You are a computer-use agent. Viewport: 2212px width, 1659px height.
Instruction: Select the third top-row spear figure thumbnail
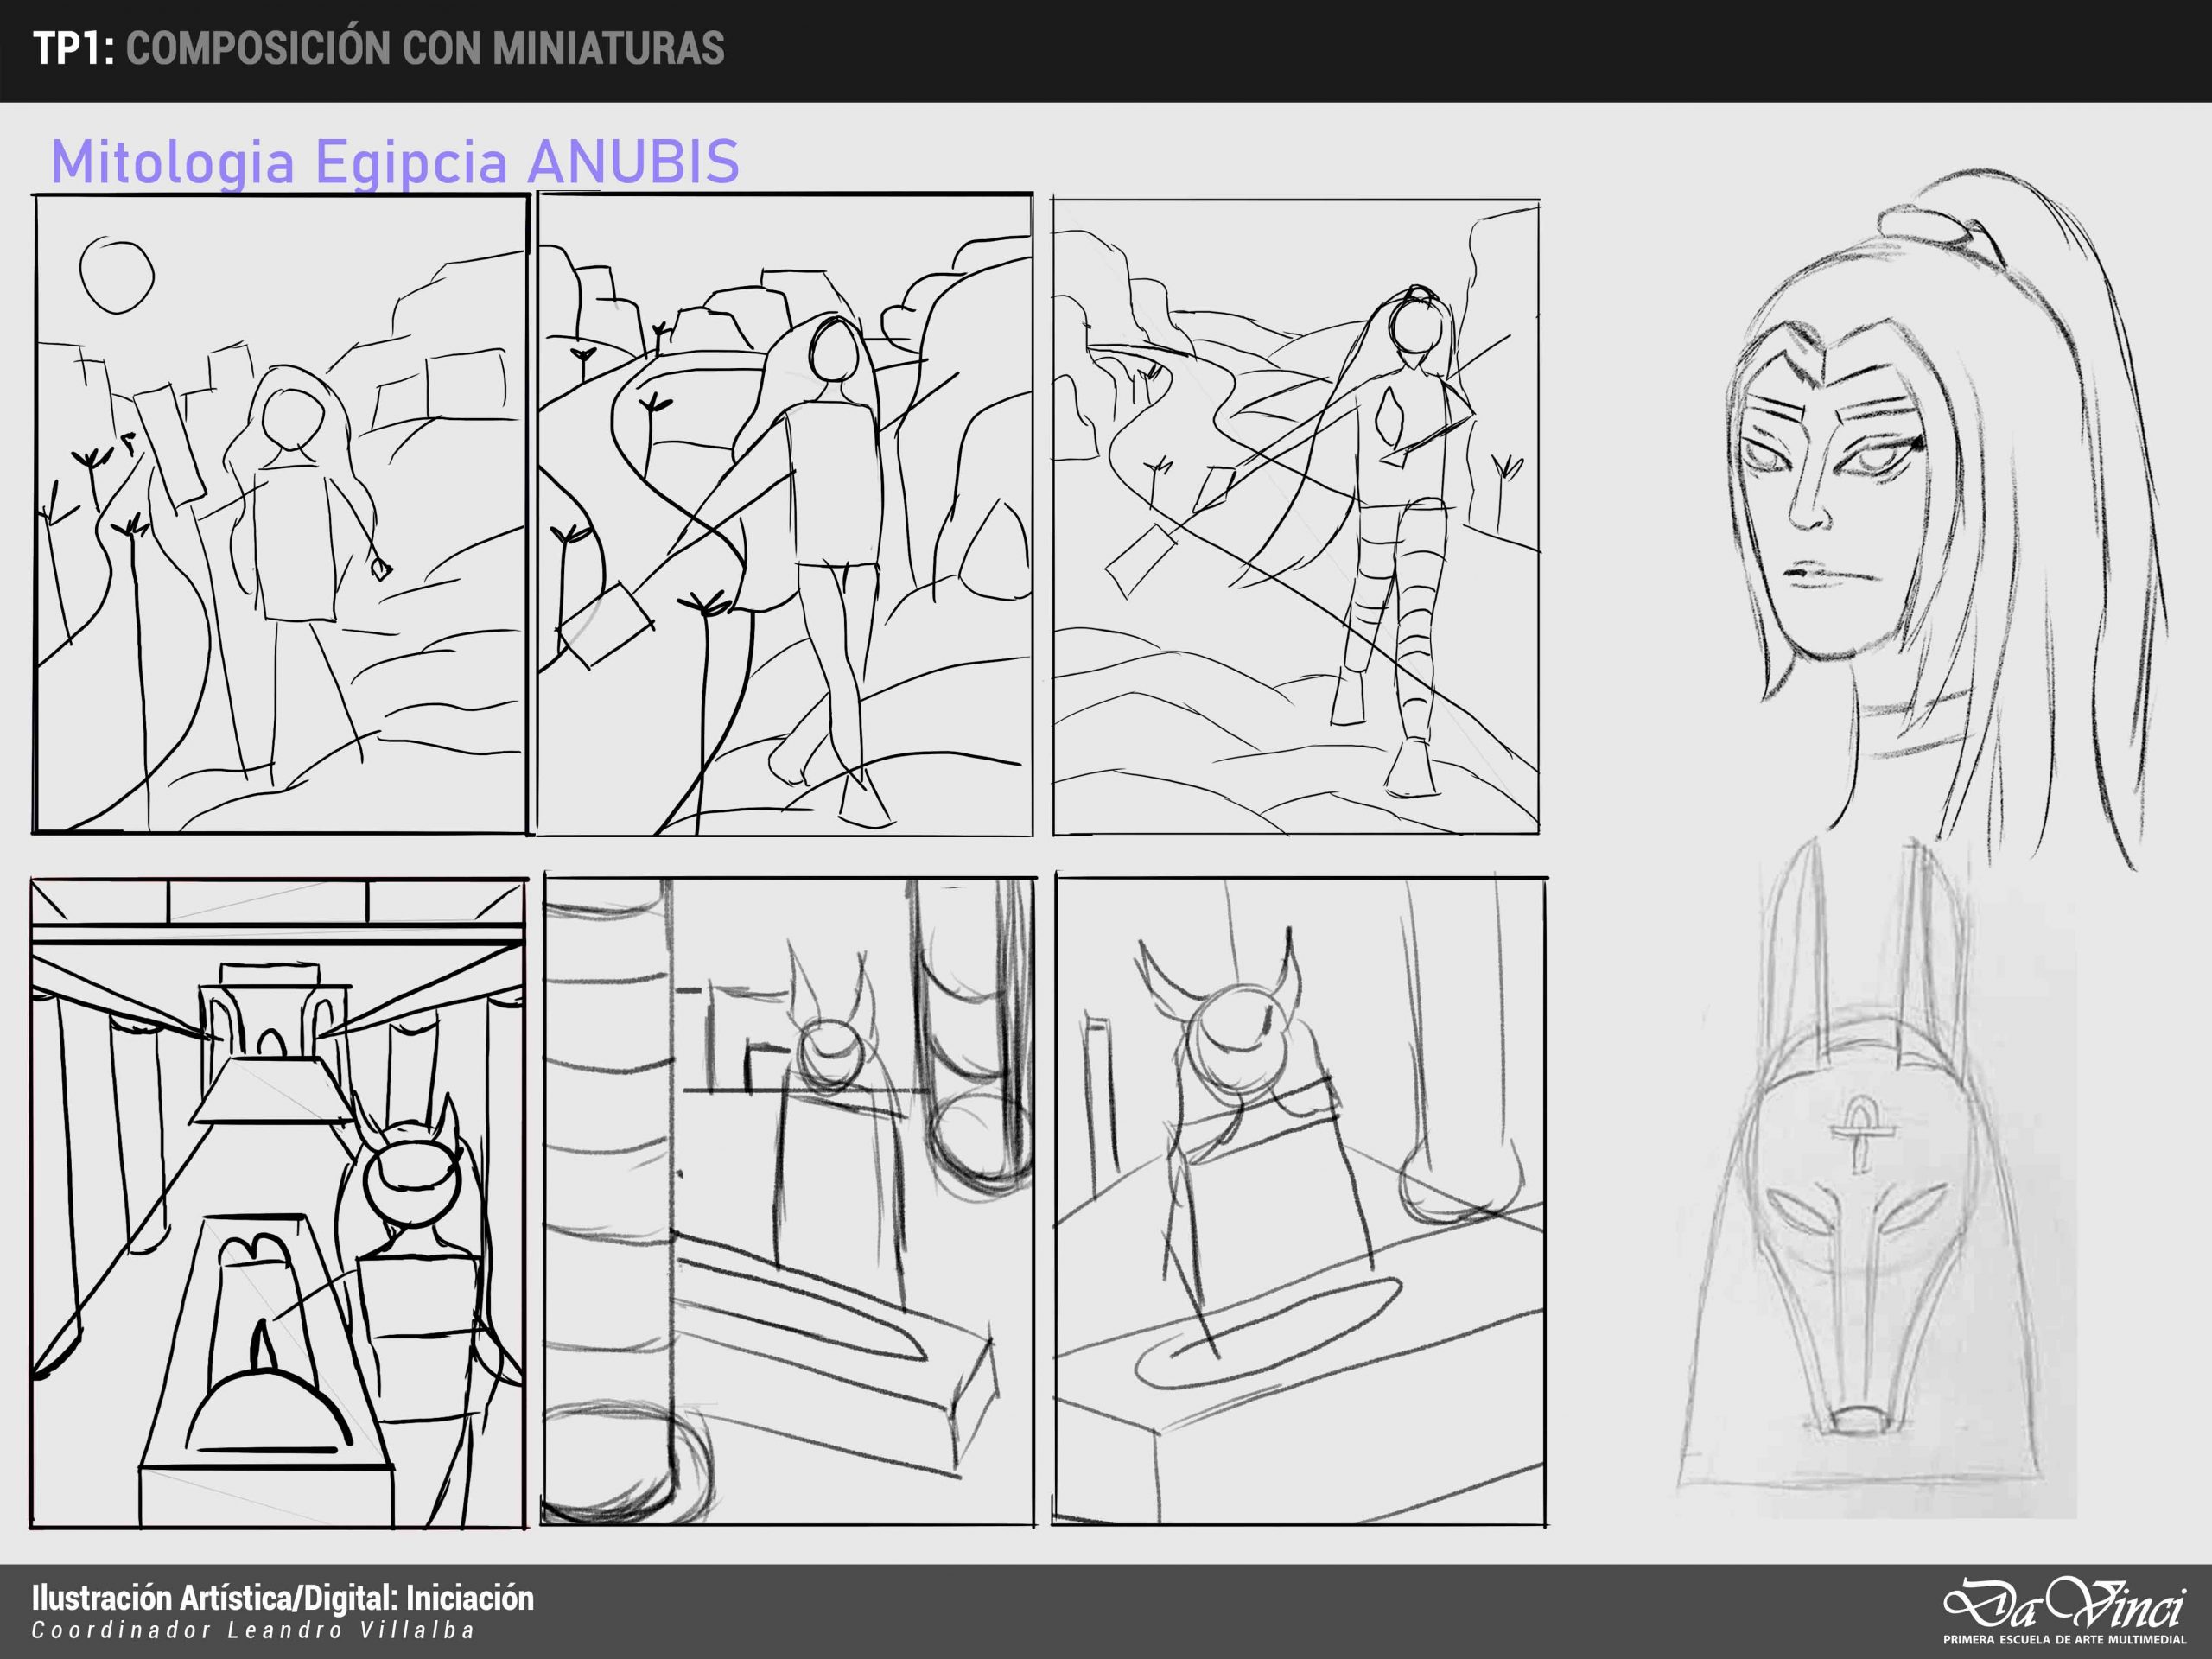coord(1295,516)
